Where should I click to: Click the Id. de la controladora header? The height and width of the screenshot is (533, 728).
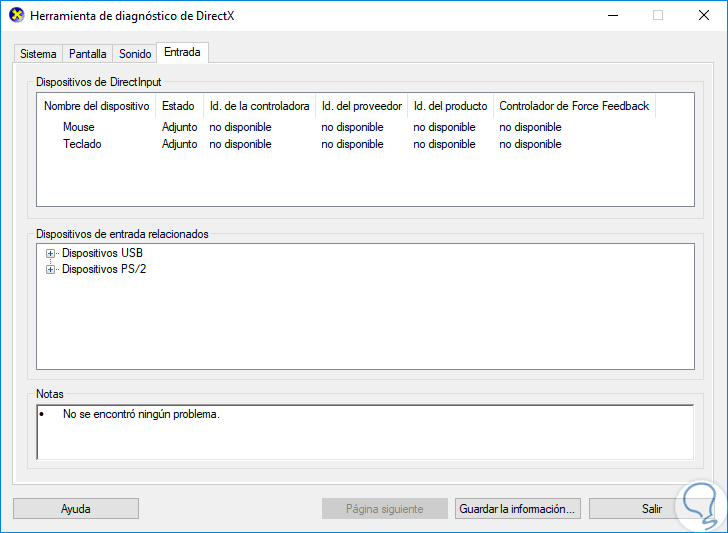260,106
